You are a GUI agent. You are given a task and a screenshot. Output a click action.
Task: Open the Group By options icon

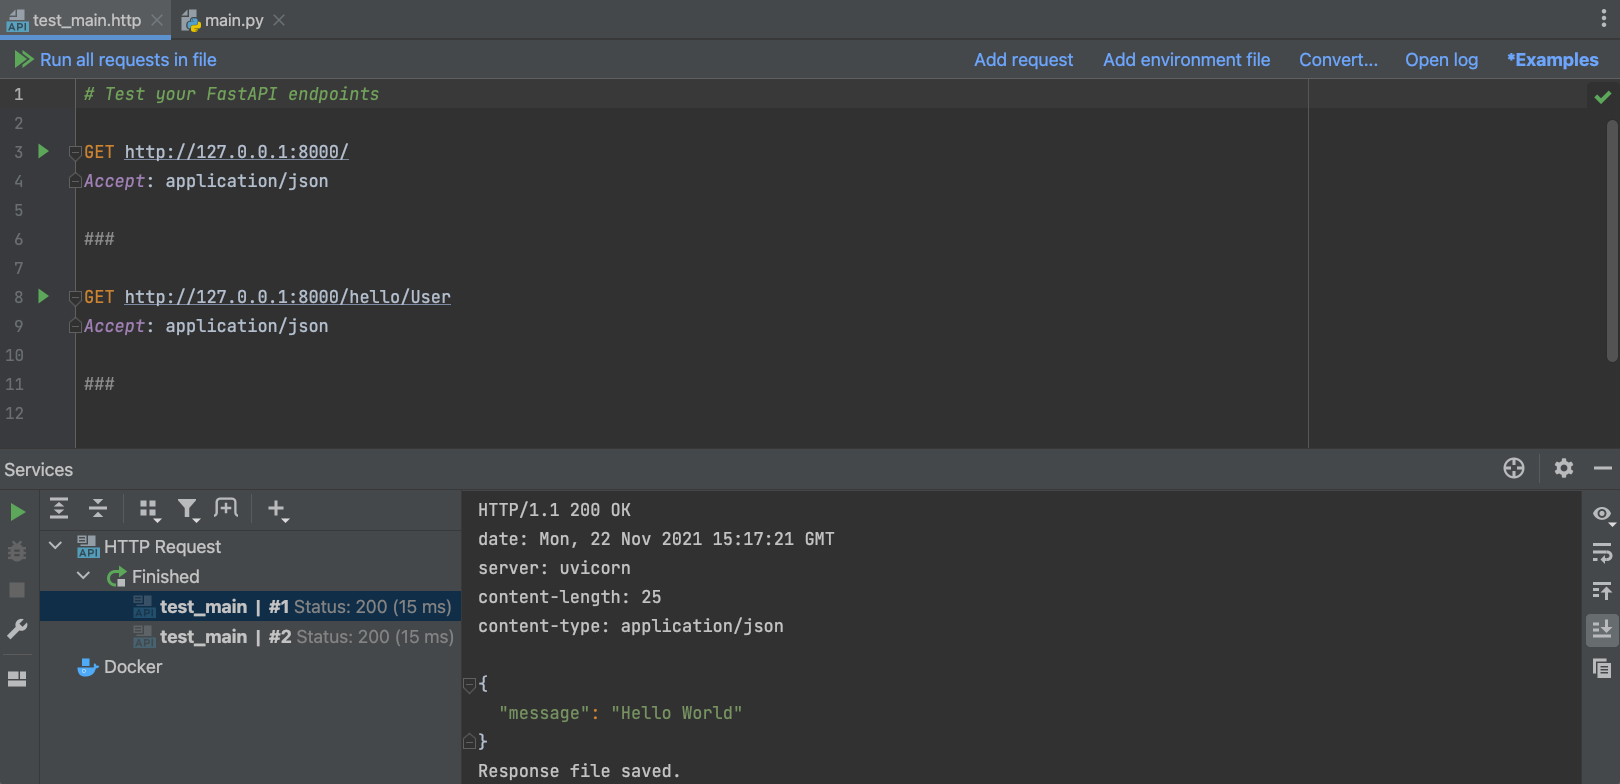click(149, 510)
